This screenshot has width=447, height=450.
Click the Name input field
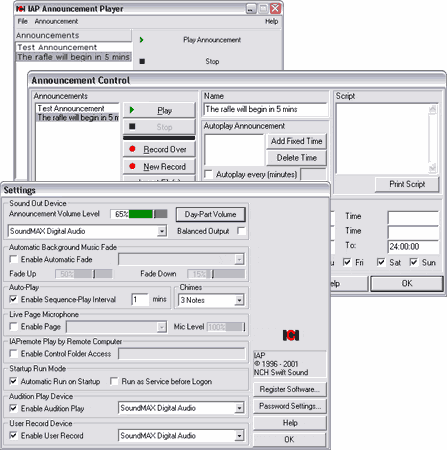point(265,109)
